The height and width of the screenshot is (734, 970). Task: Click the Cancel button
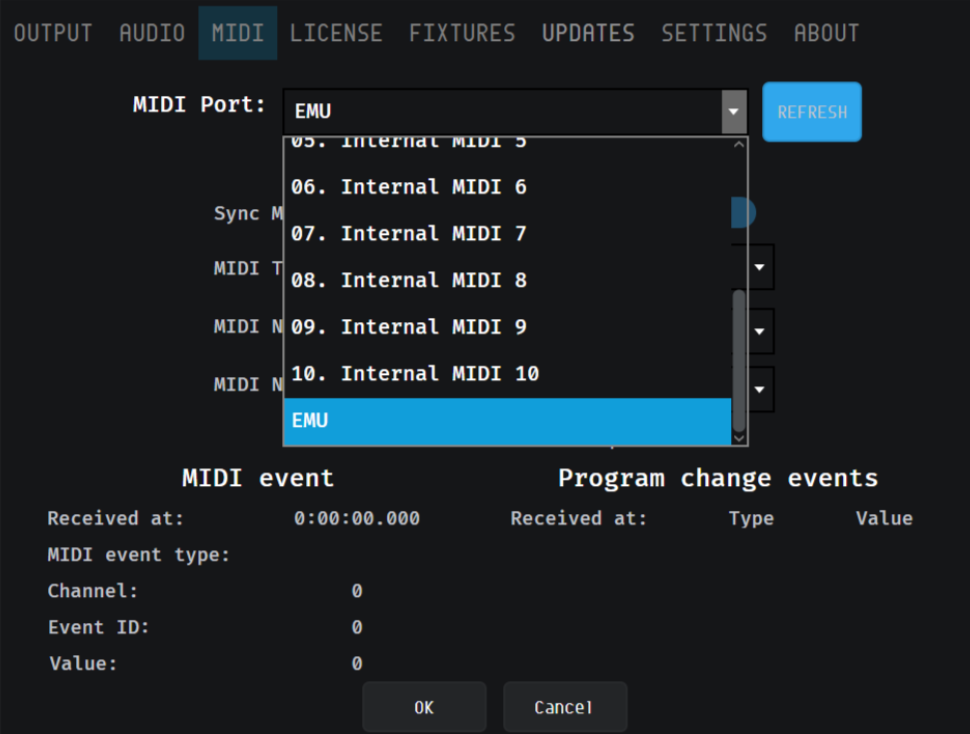[565, 707]
